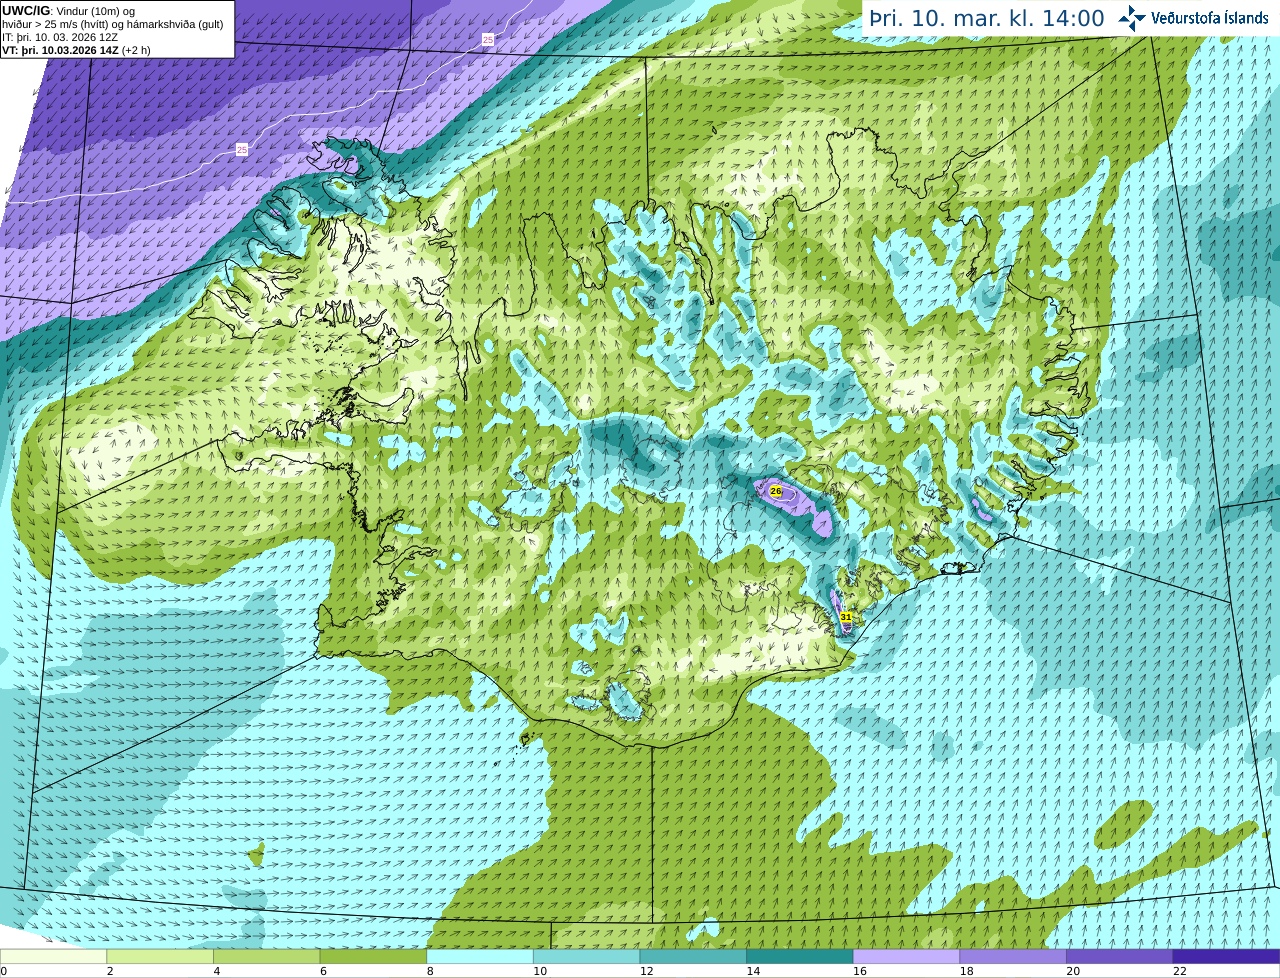The width and height of the screenshot is (1280, 978).
Task: Click the scale value 22 under the color bar
Action: (x=1180, y=971)
